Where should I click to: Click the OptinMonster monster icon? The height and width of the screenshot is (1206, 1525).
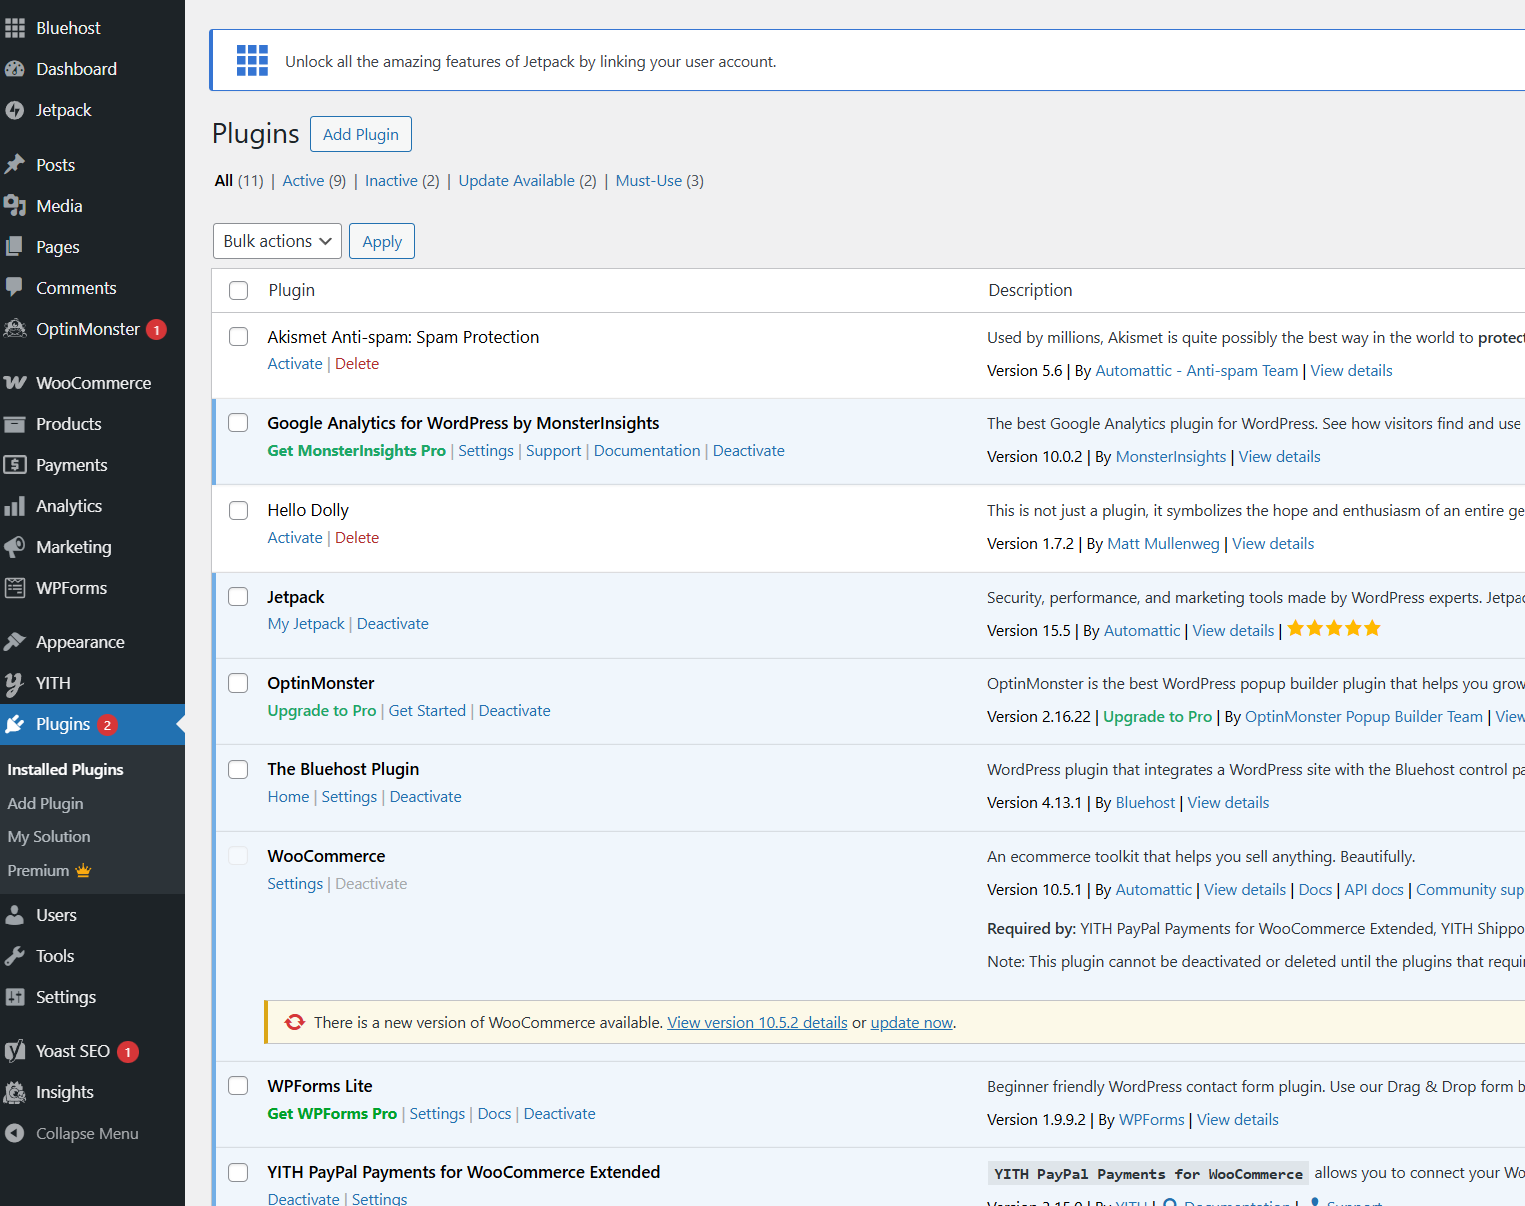pos(15,329)
